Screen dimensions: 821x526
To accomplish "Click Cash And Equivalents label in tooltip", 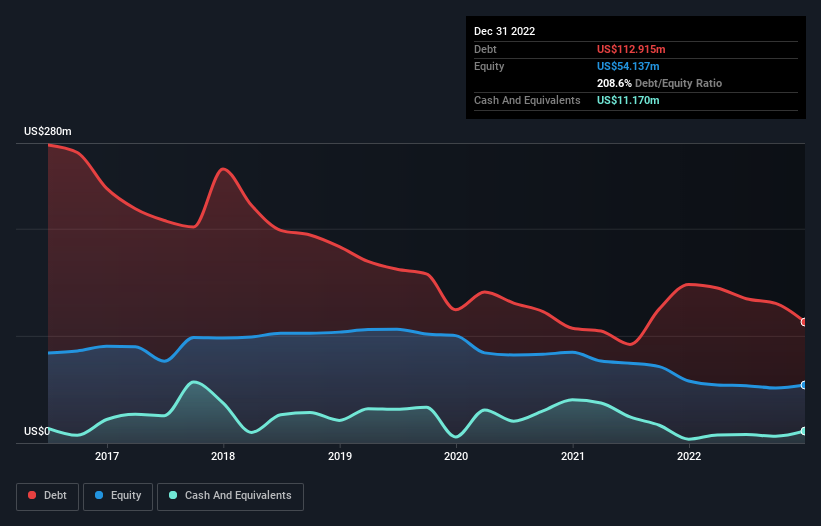I will [527, 100].
